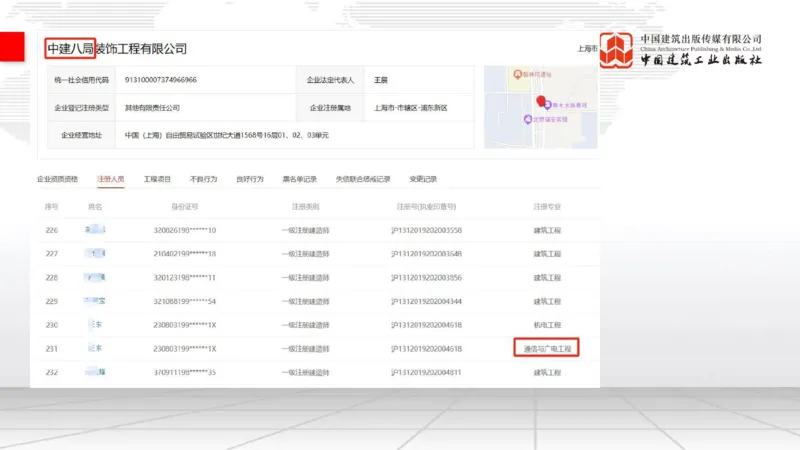This screenshot has height=450, width=800.
Task: Click the 企业法定代表人 label
Action: click(330, 80)
